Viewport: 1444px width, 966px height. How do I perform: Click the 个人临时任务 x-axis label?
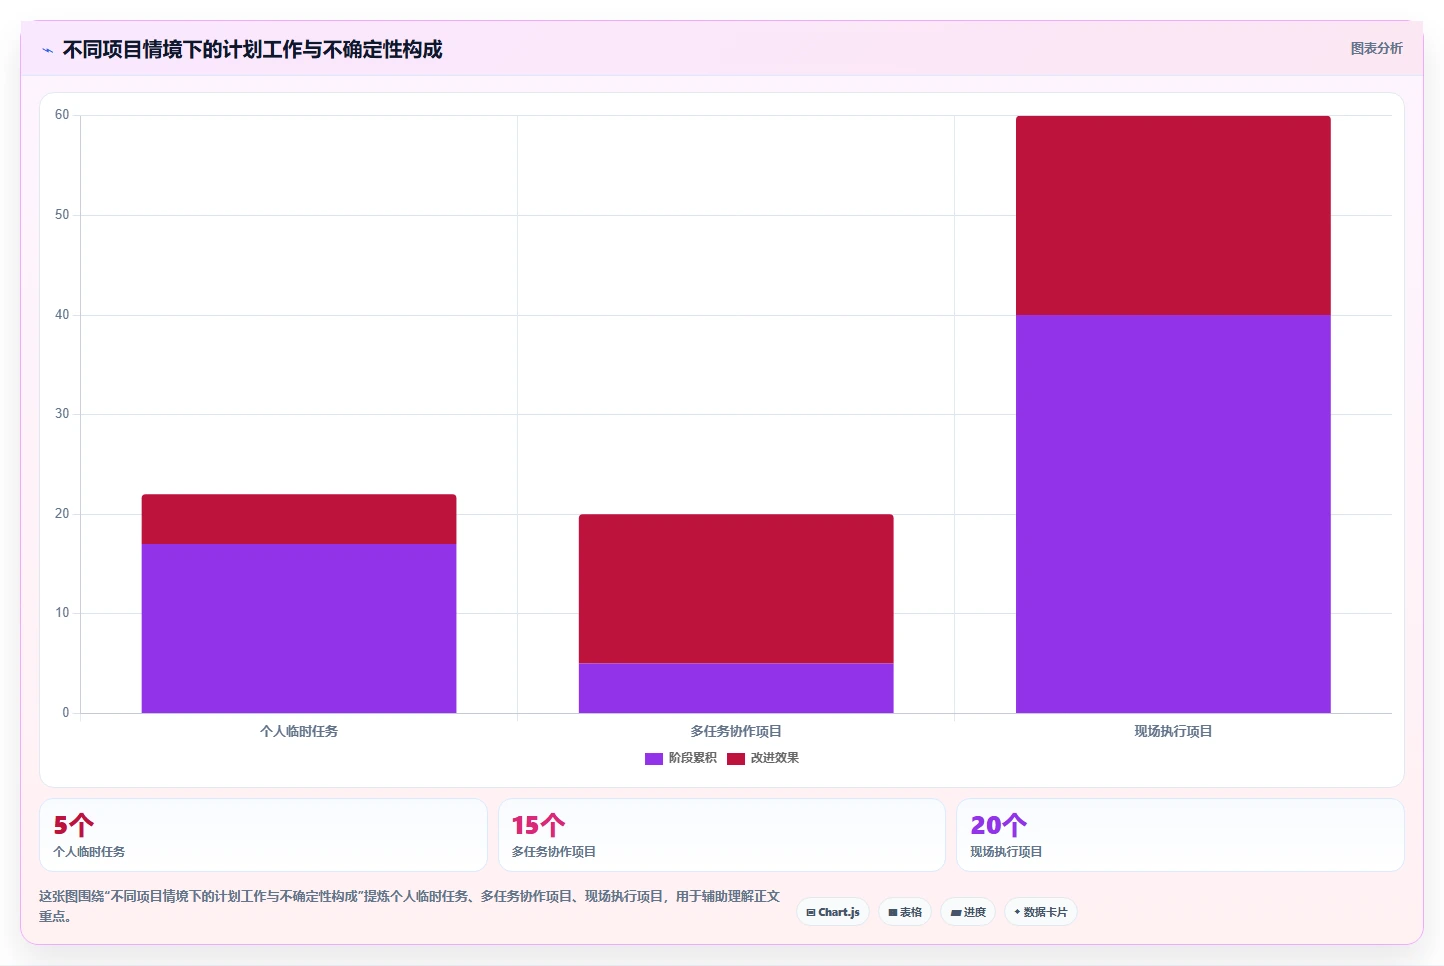click(299, 731)
